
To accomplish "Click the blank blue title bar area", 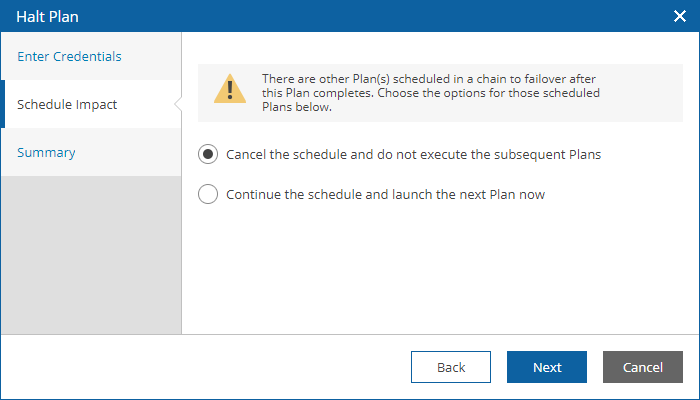I will coord(375,16).
